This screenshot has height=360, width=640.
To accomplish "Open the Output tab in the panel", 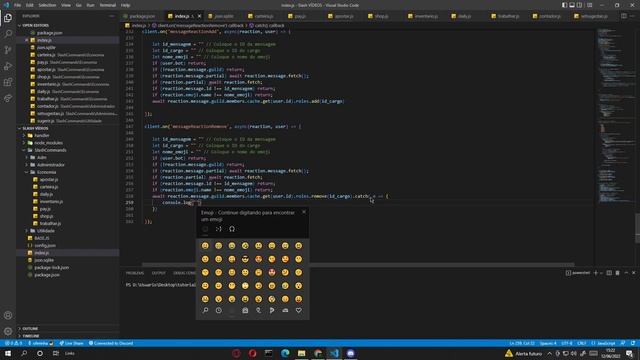I will (x=159, y=273).
